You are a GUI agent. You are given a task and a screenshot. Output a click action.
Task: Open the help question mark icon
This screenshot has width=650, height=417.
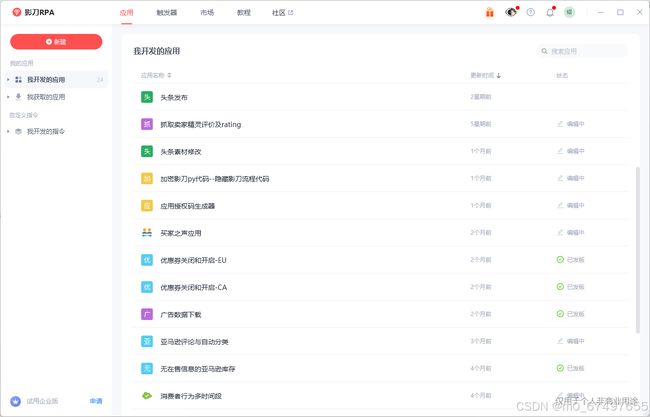tap(531, 12)
